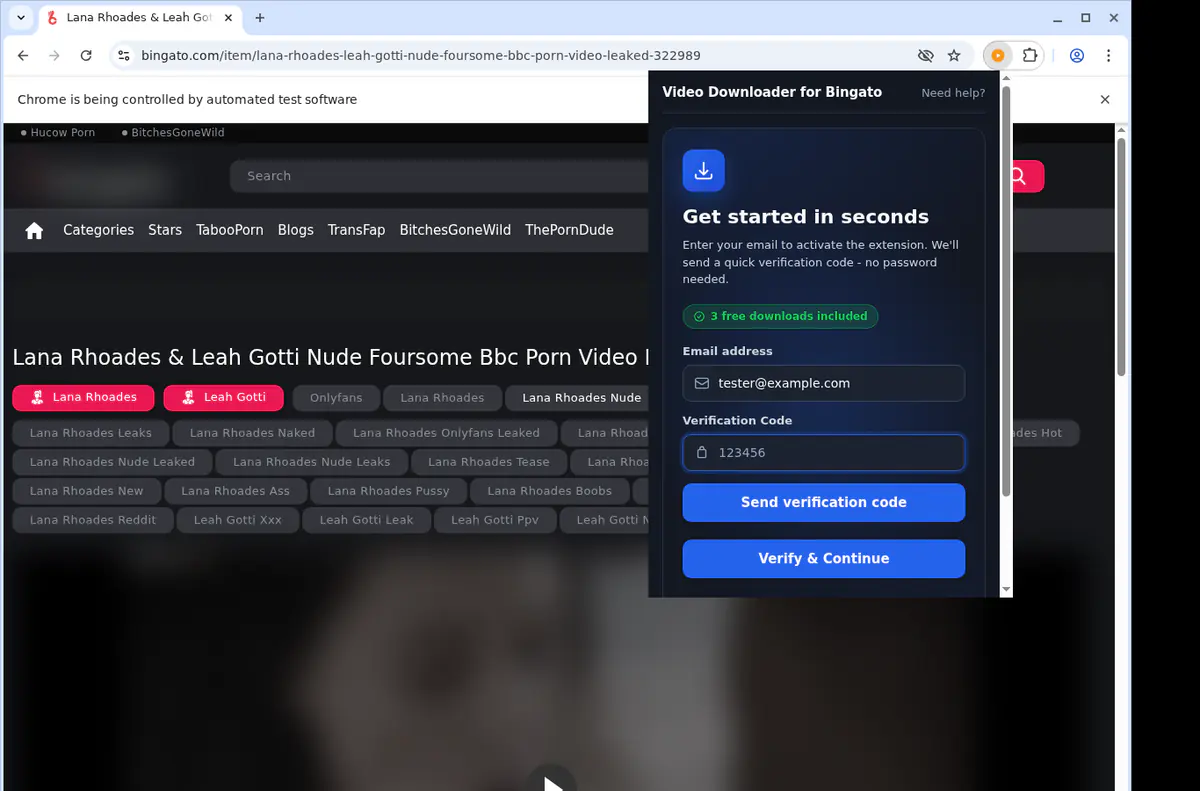Screen dimensions: 1200x791
Task: Bookmark this page with the star icon
Action: [x=954, y=56]
